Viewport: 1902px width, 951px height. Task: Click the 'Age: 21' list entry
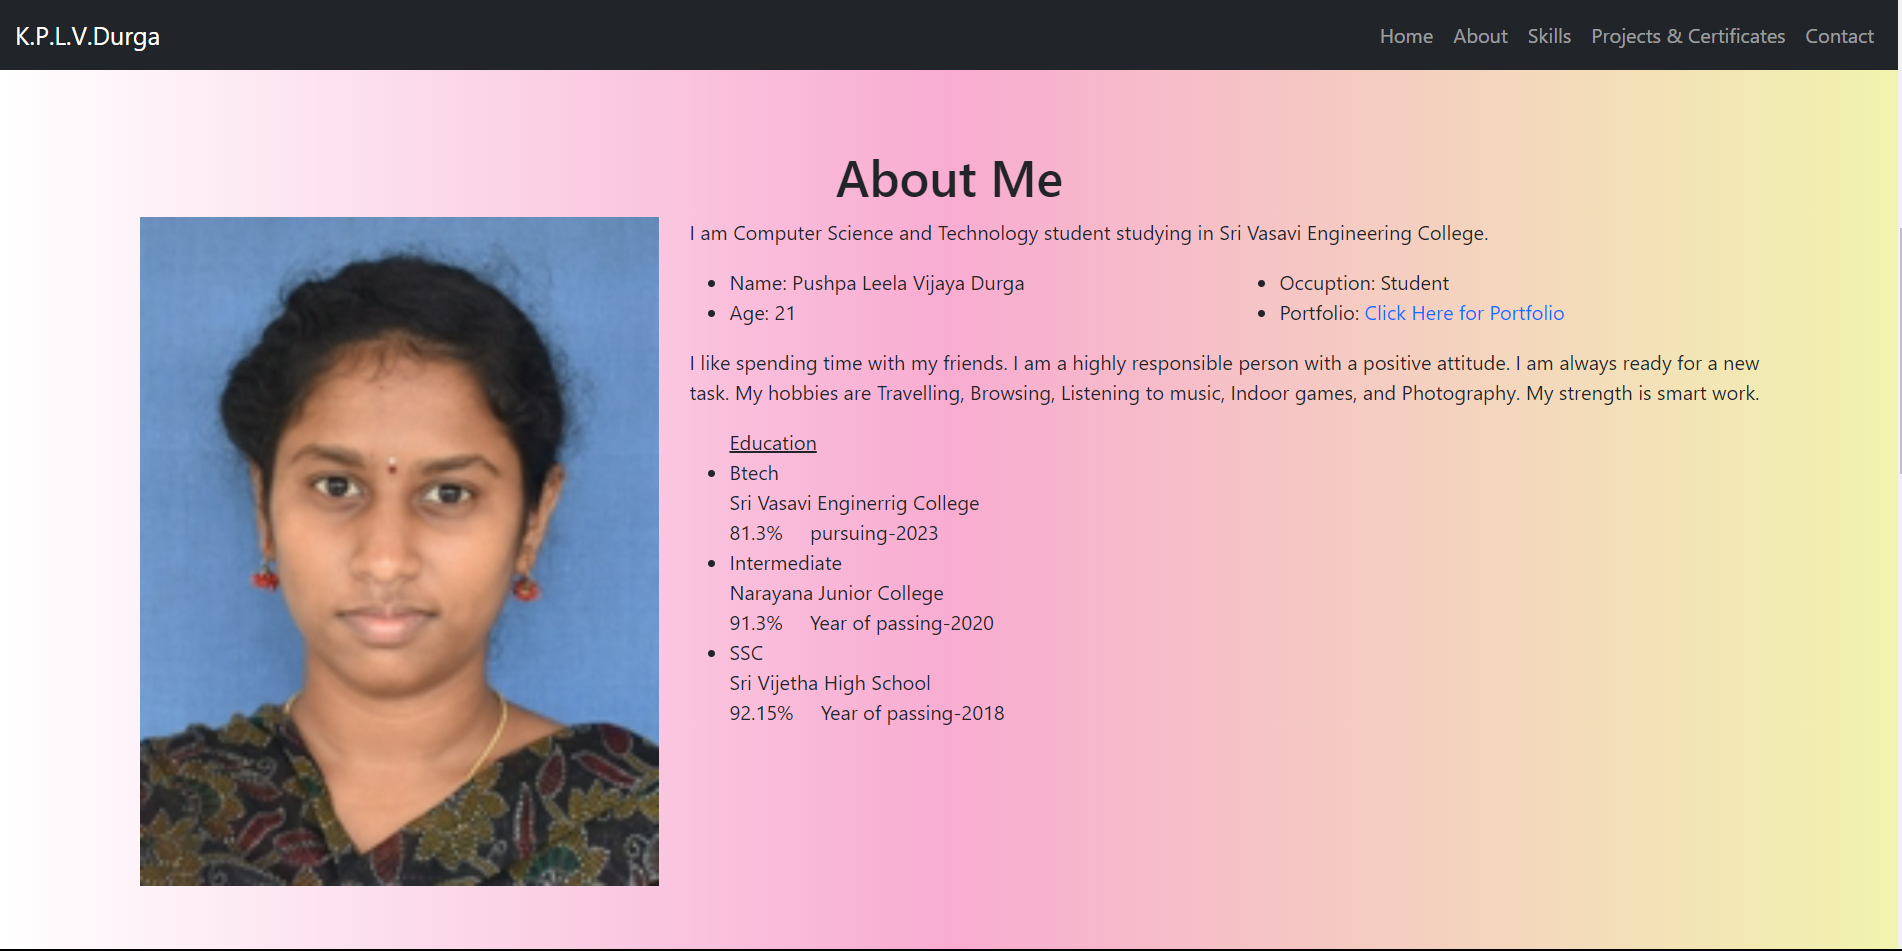[x=762, y=313]
